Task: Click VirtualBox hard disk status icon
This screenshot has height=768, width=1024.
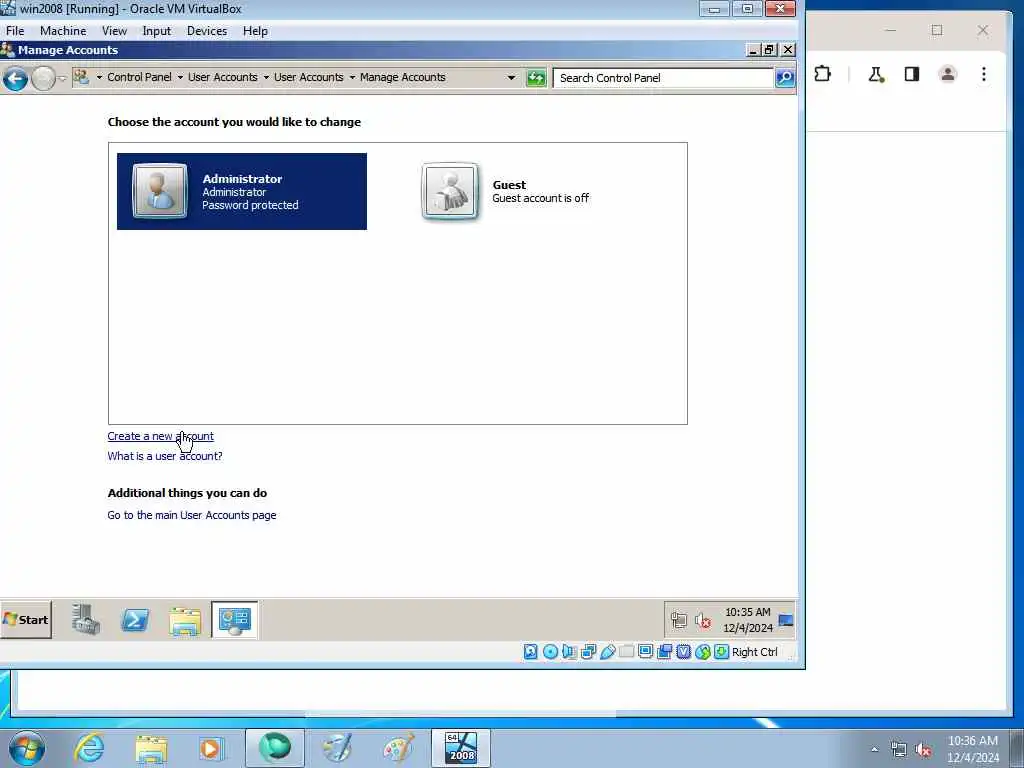Action: click(x=531, y=652)
